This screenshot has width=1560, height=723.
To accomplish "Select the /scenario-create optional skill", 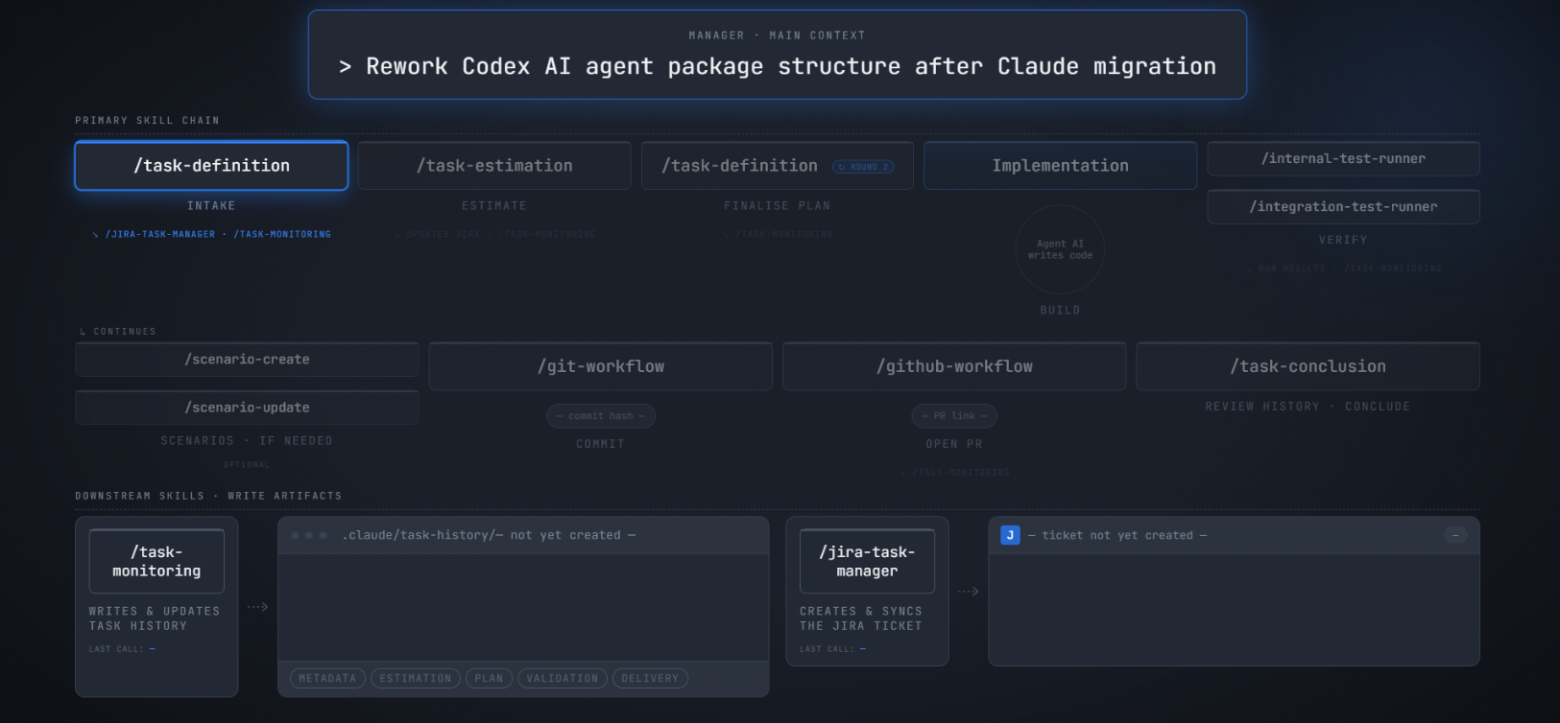I will (247, 359).
